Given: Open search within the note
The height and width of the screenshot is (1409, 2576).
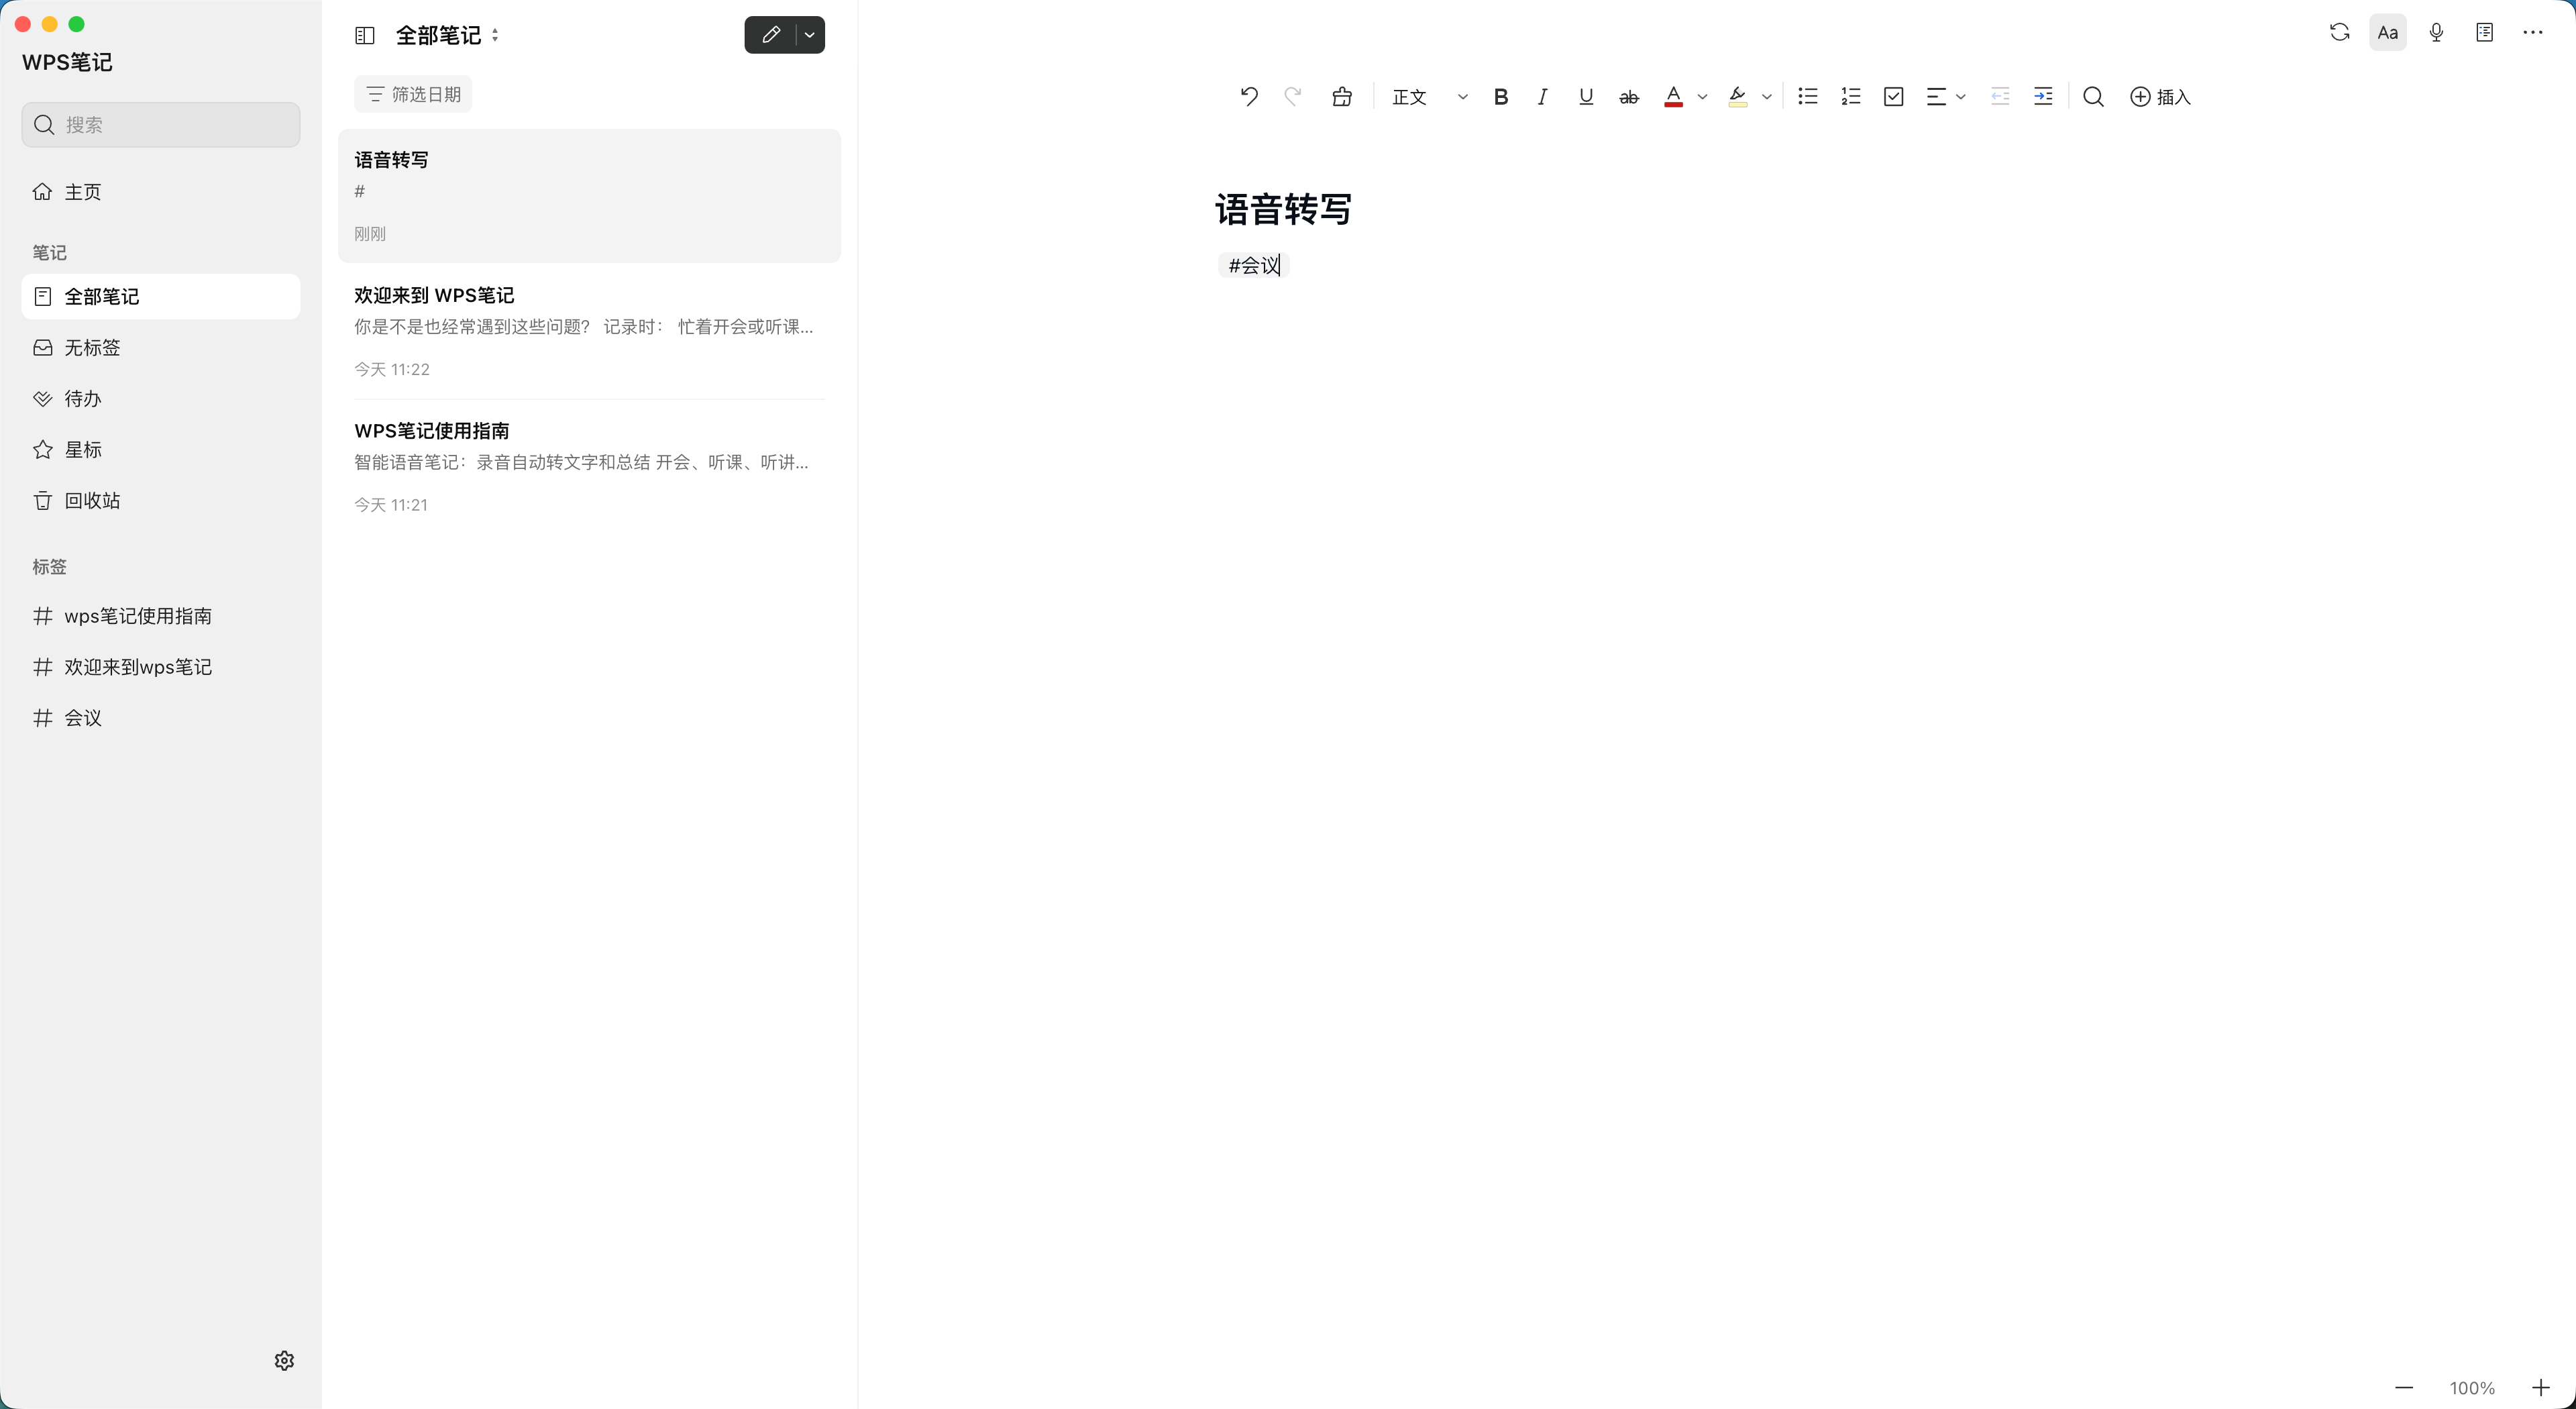Looking at the screenshot, I should coord(2092,96).
